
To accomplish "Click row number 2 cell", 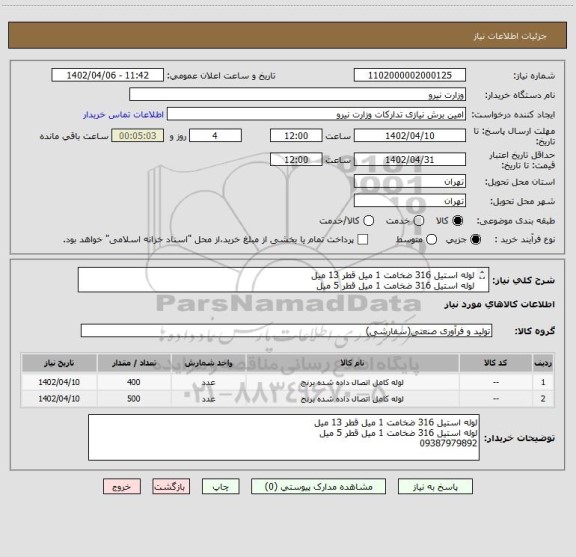I will coord(543,399).
